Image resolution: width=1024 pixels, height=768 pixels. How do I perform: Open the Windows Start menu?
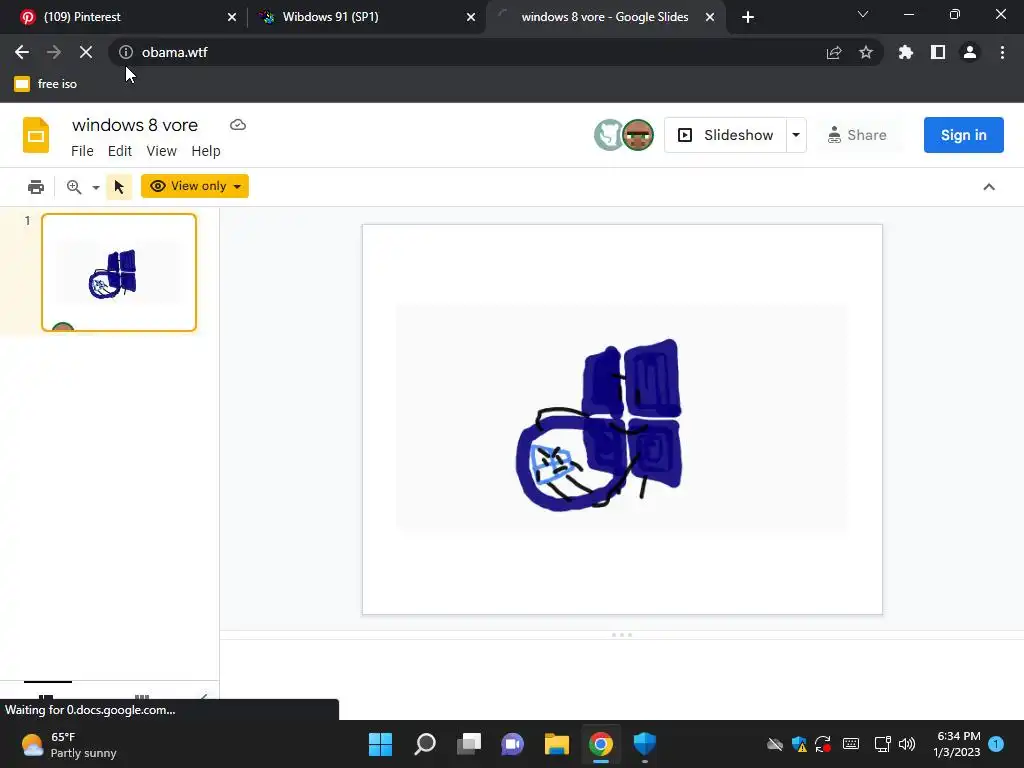(380, 744)
